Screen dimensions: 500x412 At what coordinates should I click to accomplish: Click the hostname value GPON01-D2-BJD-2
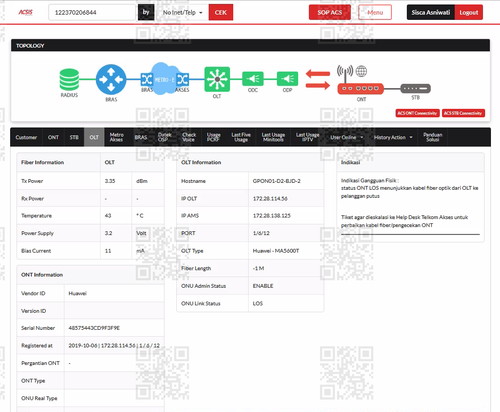coord(277,181)
